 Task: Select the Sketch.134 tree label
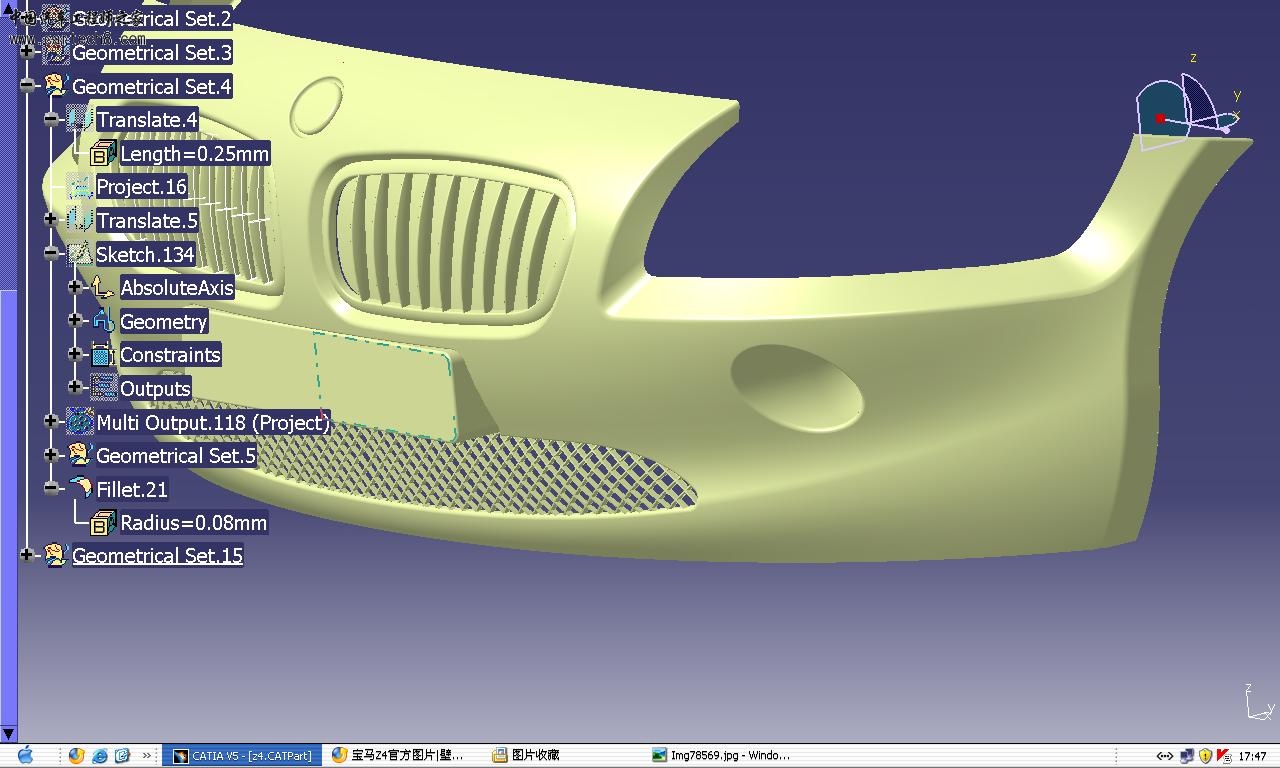tap(145, 255)
